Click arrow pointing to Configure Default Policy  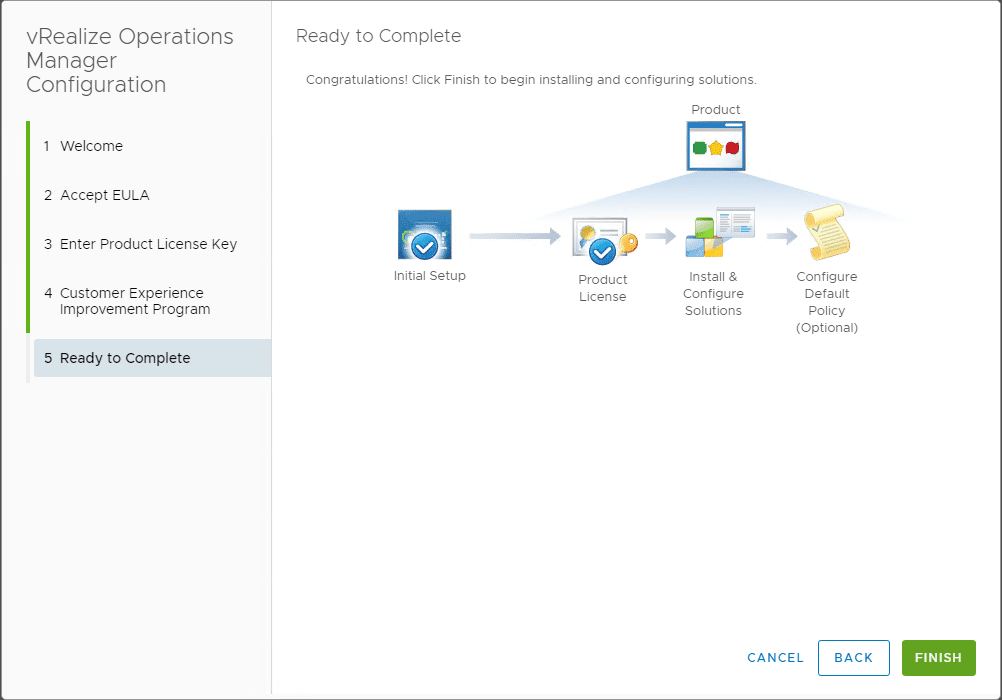coord(782,236)
